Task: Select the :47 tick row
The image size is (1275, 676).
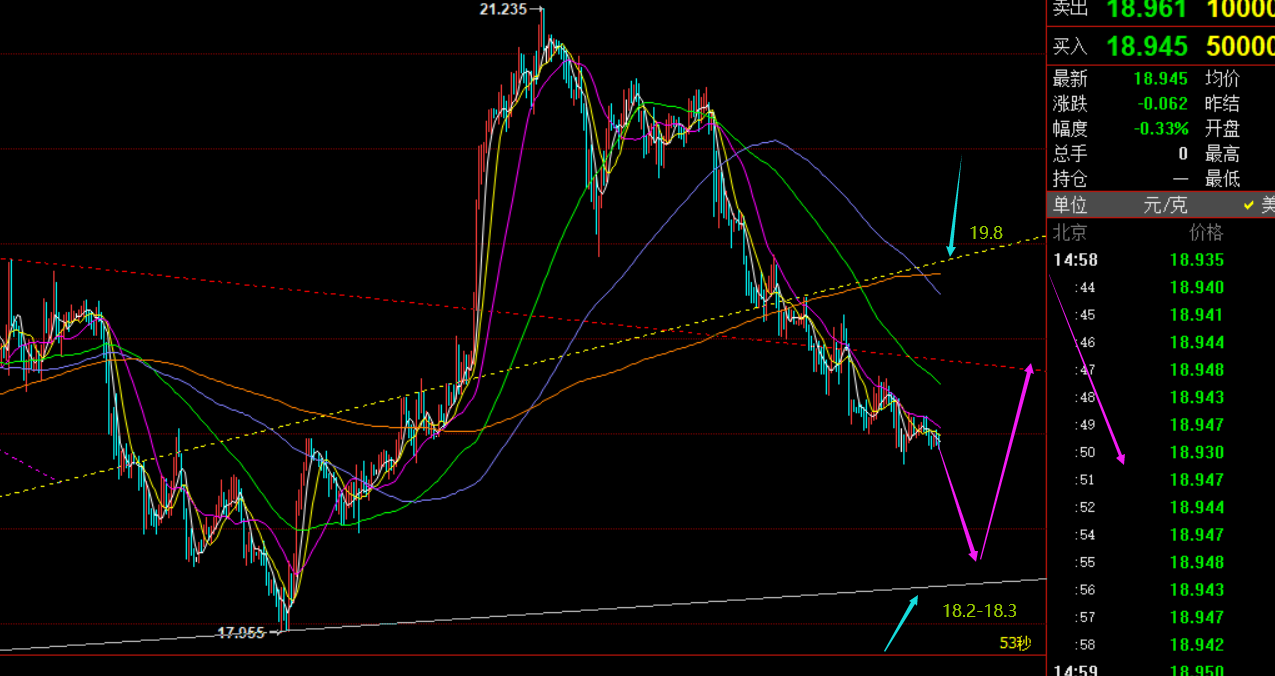Action: 1160,370
